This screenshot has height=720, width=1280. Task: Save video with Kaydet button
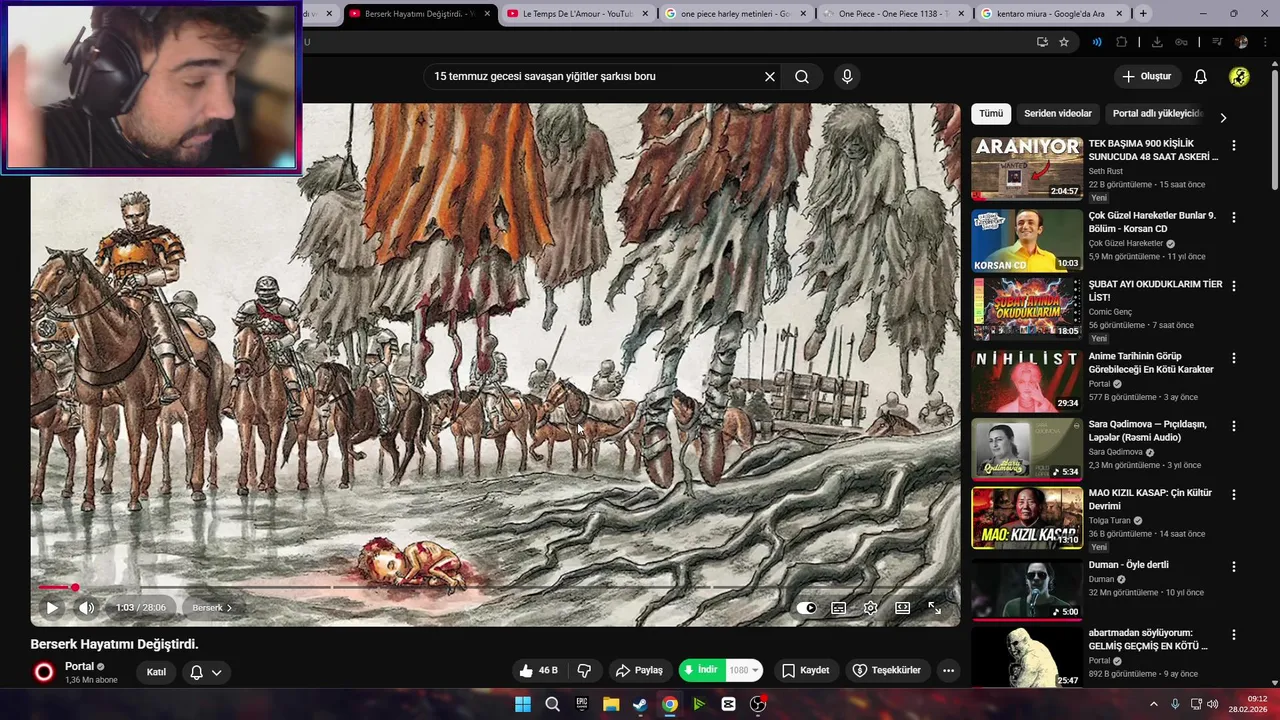click(805, 670)
